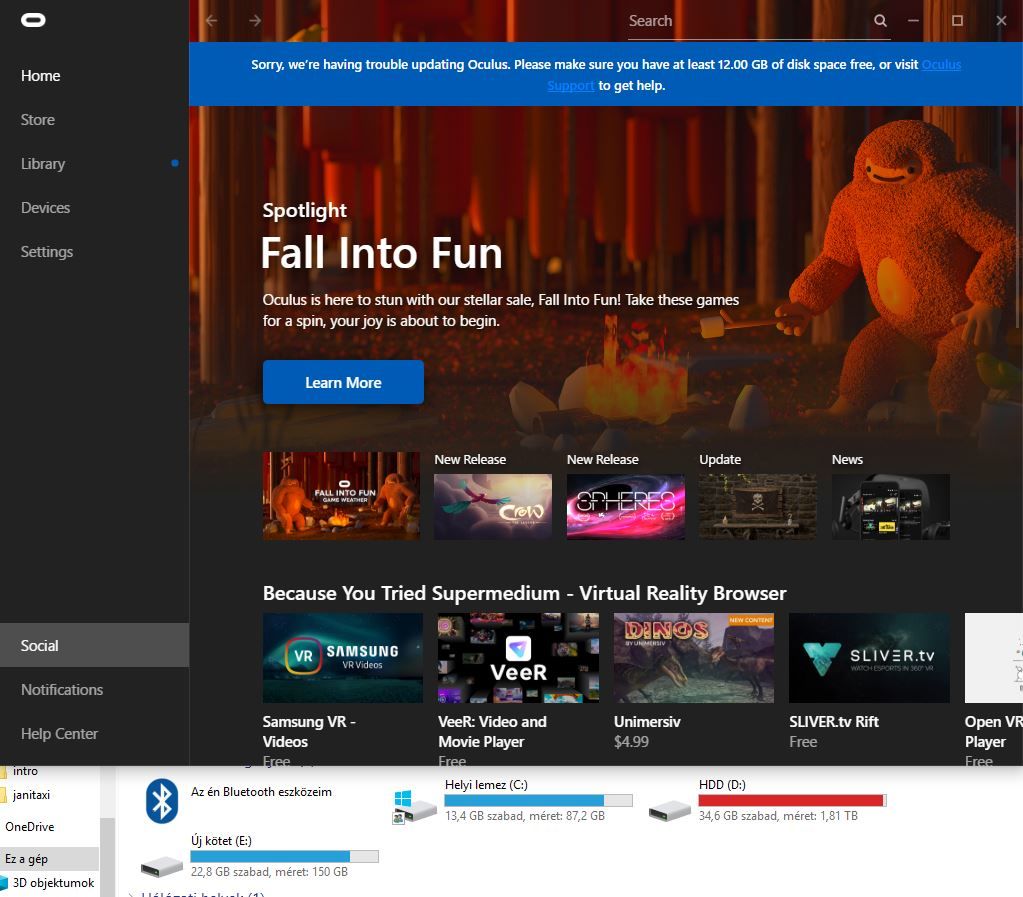Click '22,8 GB szabad, méret: 150 GB'

(269, 872)
